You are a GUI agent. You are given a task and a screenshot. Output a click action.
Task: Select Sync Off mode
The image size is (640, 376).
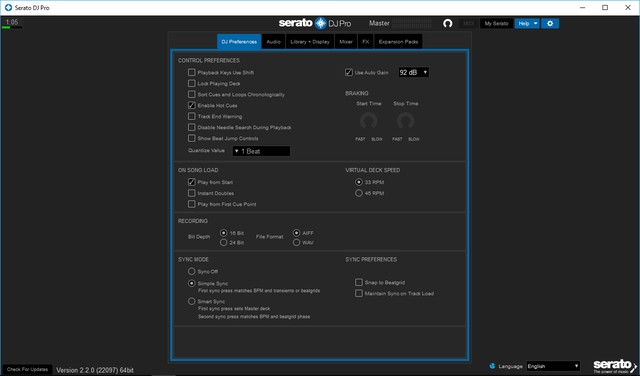pyautogui.click(x=191, y=271)
